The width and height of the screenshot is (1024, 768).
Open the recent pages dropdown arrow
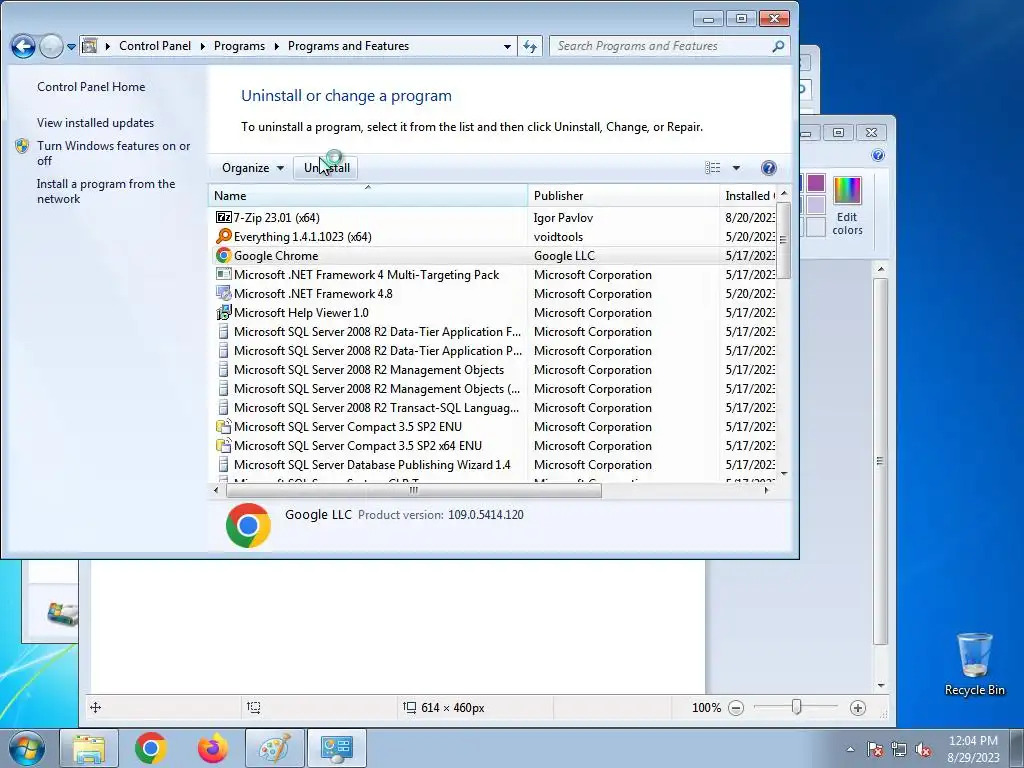[x=71, y=46]
